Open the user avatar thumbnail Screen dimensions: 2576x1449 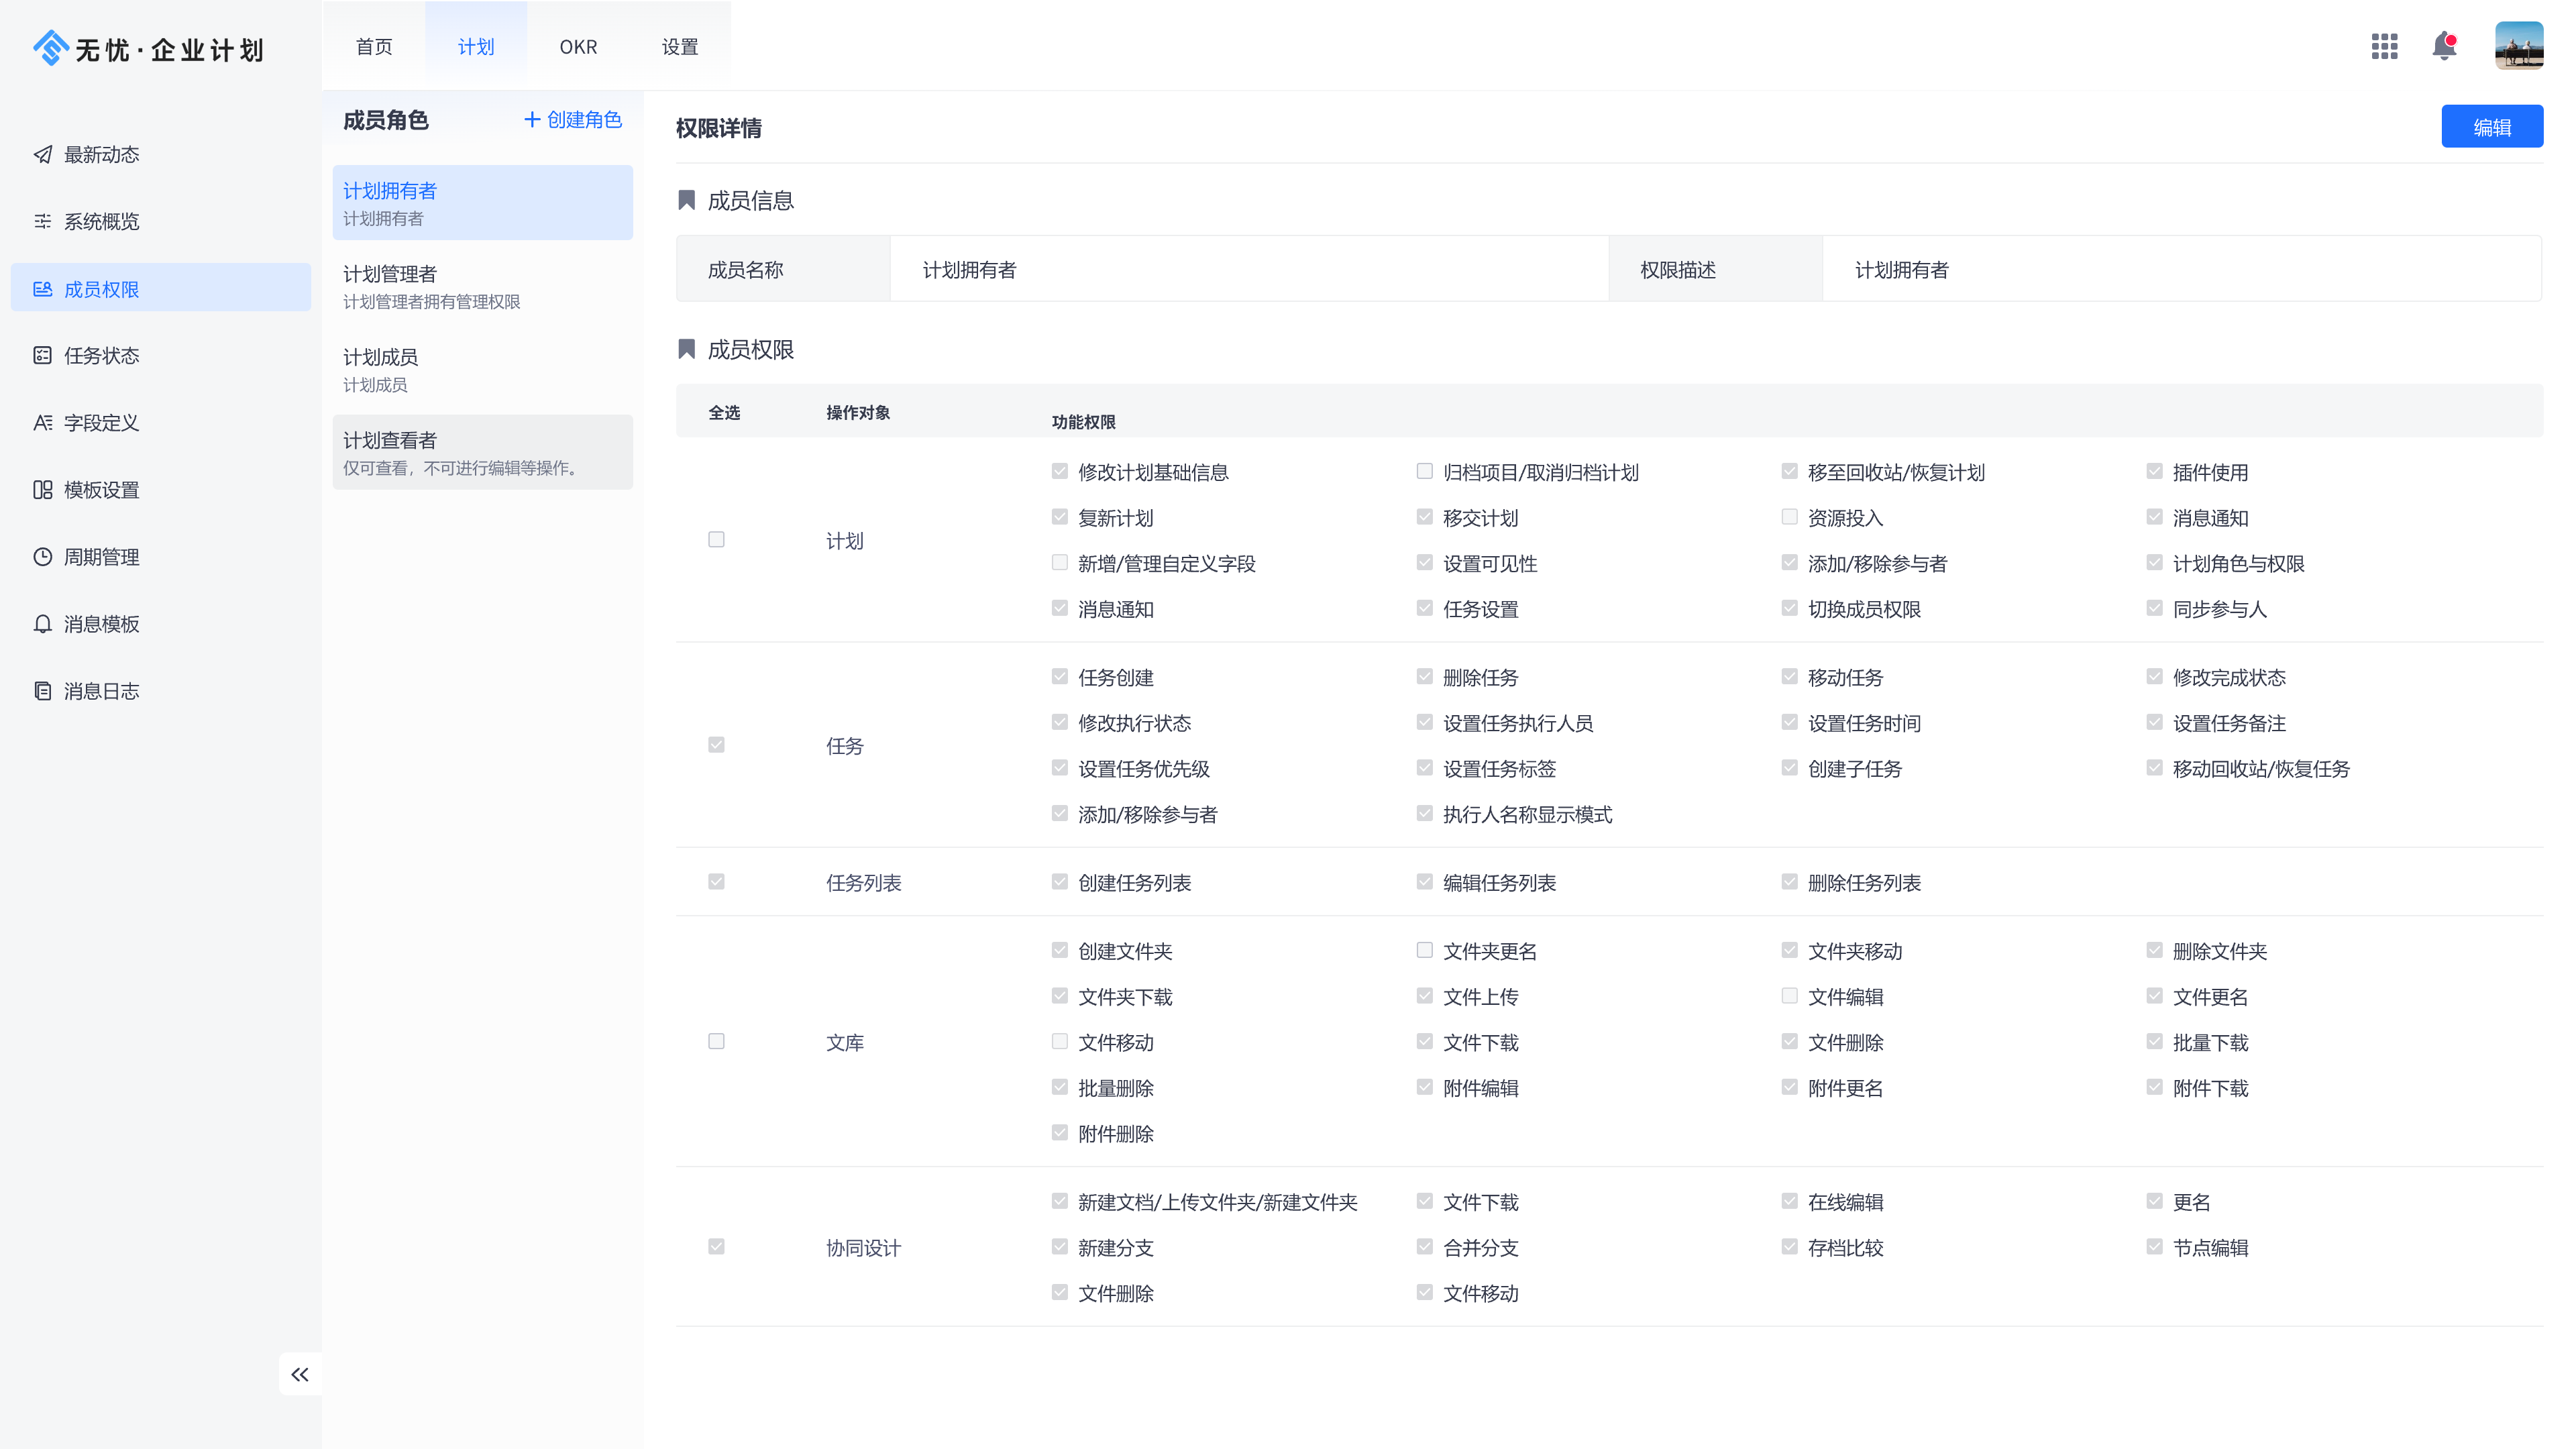pyautogui.click(x=2518, y=46)
